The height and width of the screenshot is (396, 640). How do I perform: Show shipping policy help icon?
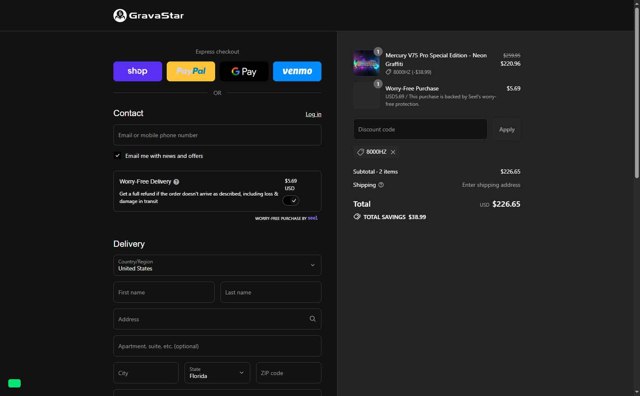tap(381, 185)
